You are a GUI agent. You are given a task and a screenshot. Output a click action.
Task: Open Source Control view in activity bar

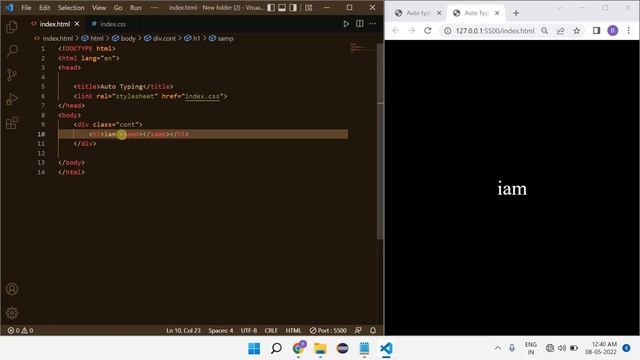tap(12, 75)
